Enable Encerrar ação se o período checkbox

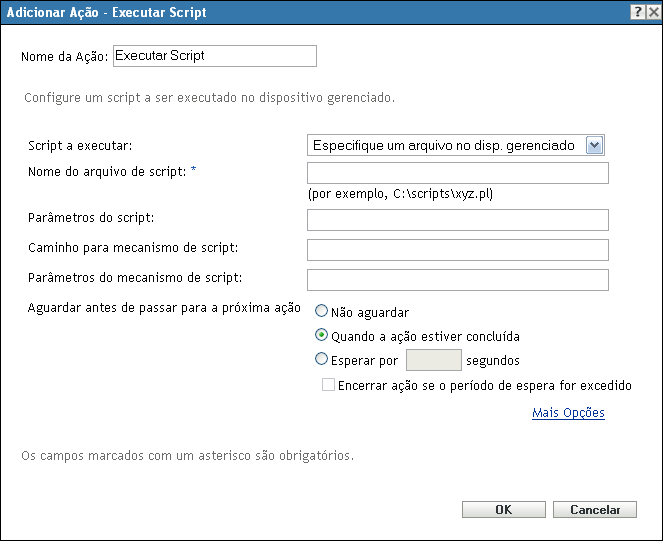[328, 385]
